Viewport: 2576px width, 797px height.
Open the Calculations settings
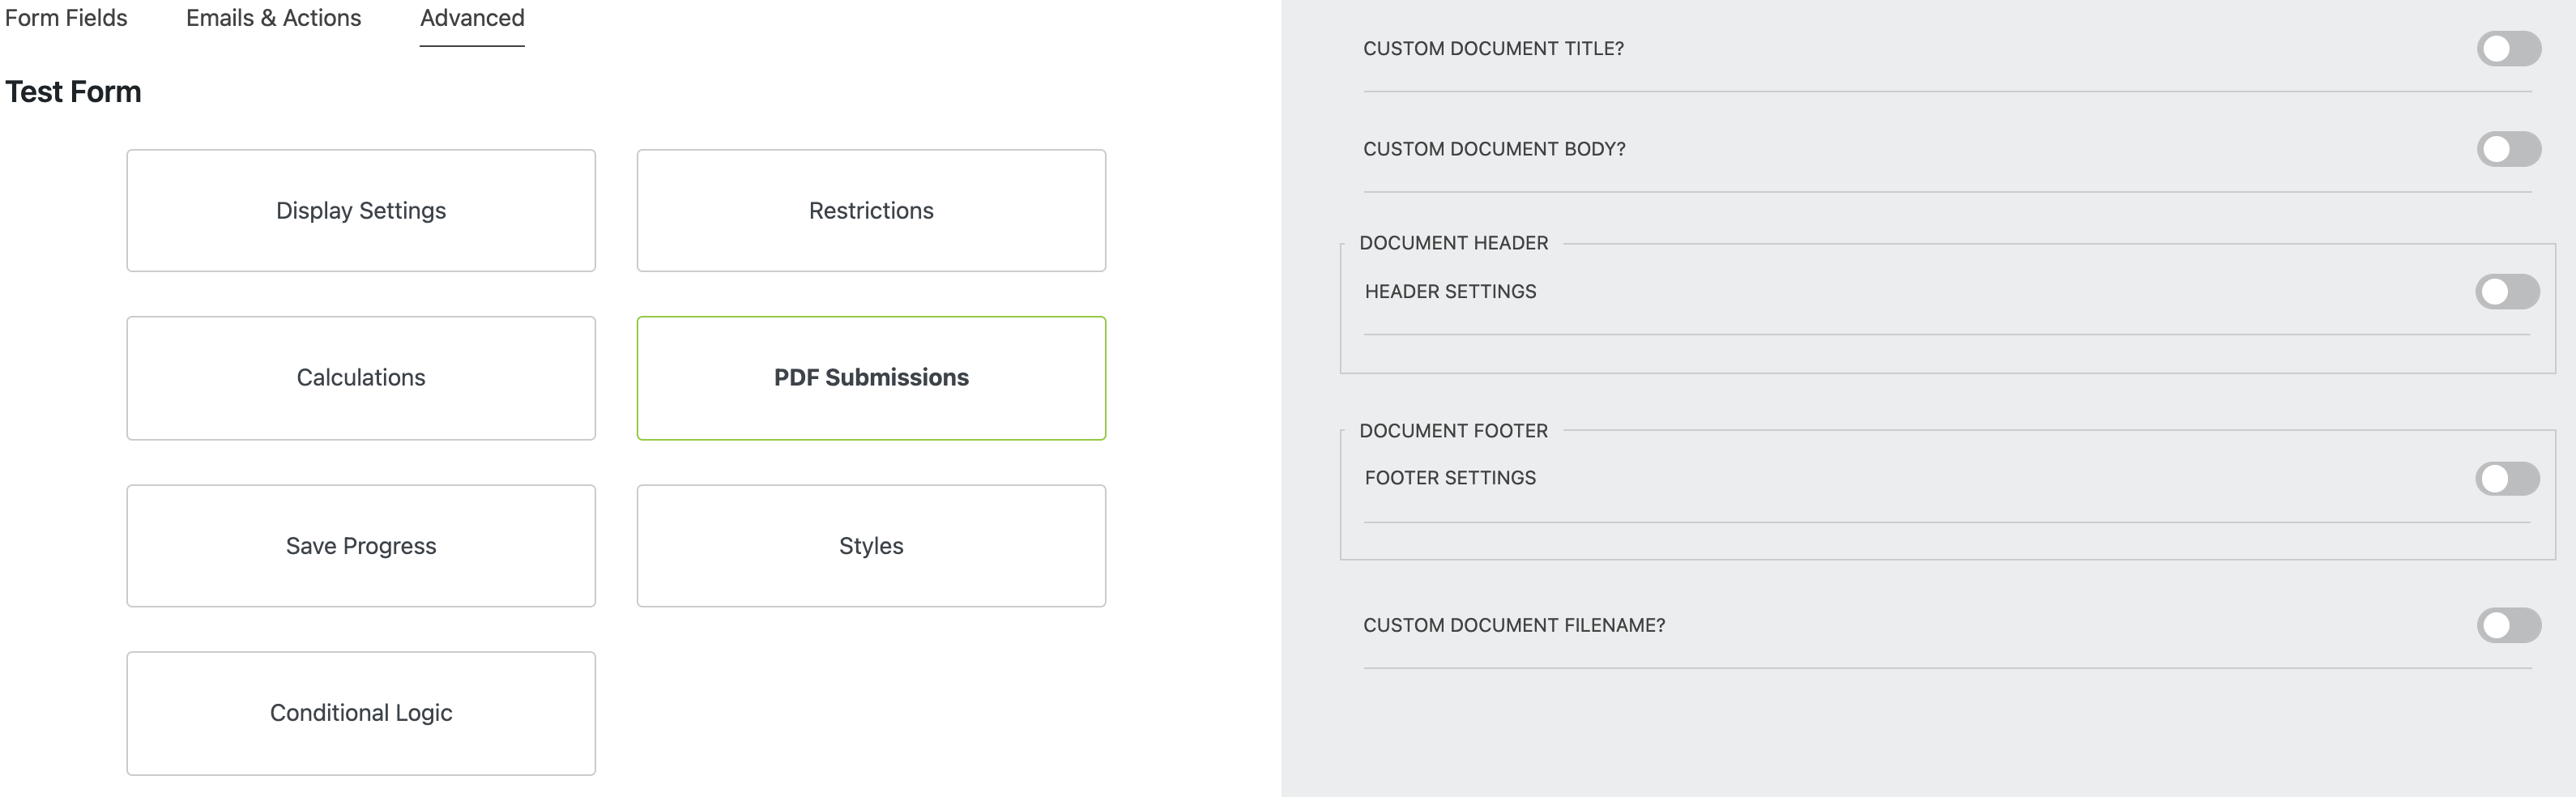360,377
